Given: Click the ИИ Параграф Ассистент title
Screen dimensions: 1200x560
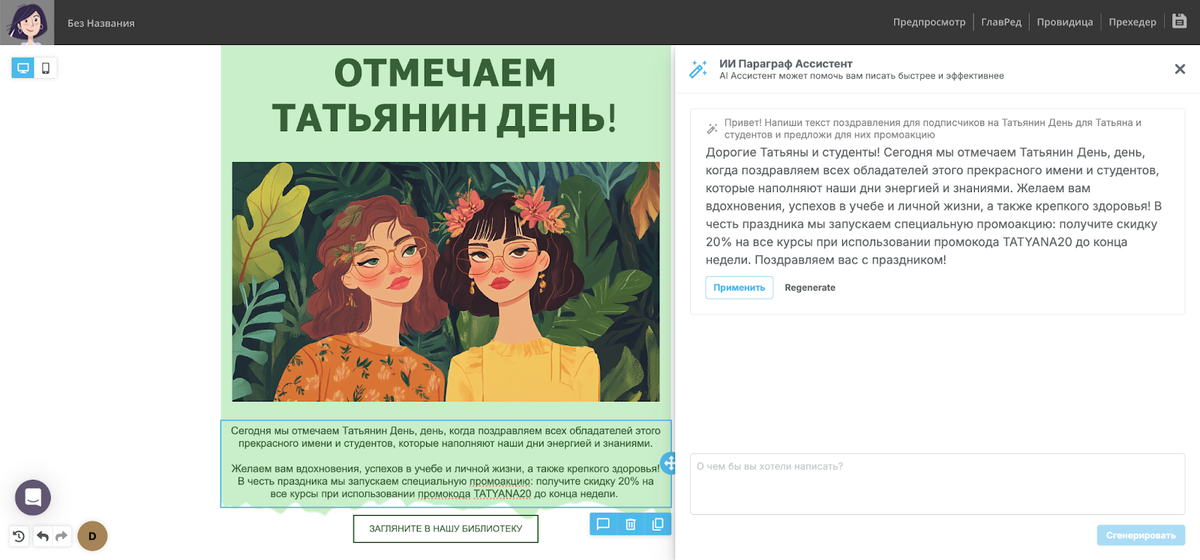Looking at the screenshot, I should tap(785, 63).
